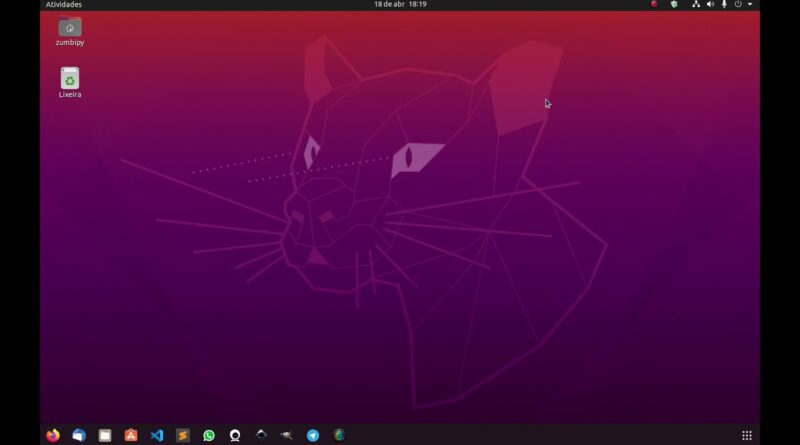The height and width of the screenshot is (445, 800).
Task: Click the red recording indicator in top bar
Action: [654, 4]
